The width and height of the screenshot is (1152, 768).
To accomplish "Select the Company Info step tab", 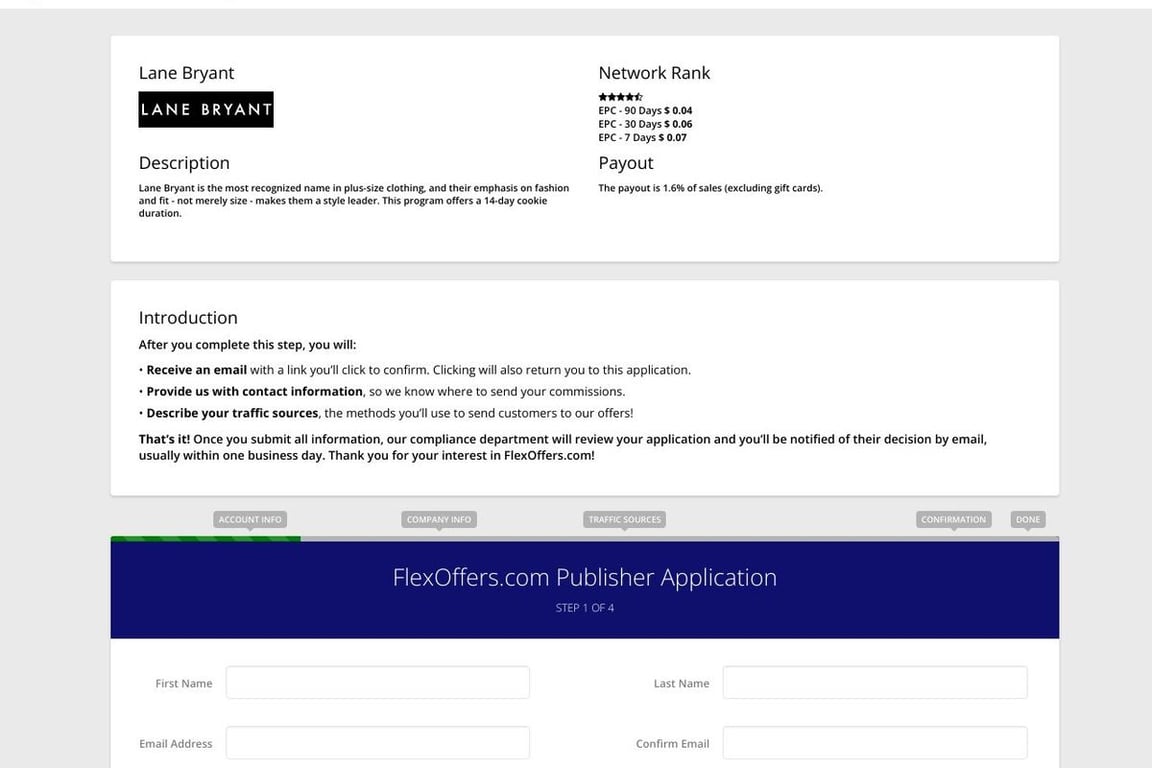I will pos(439,520).
